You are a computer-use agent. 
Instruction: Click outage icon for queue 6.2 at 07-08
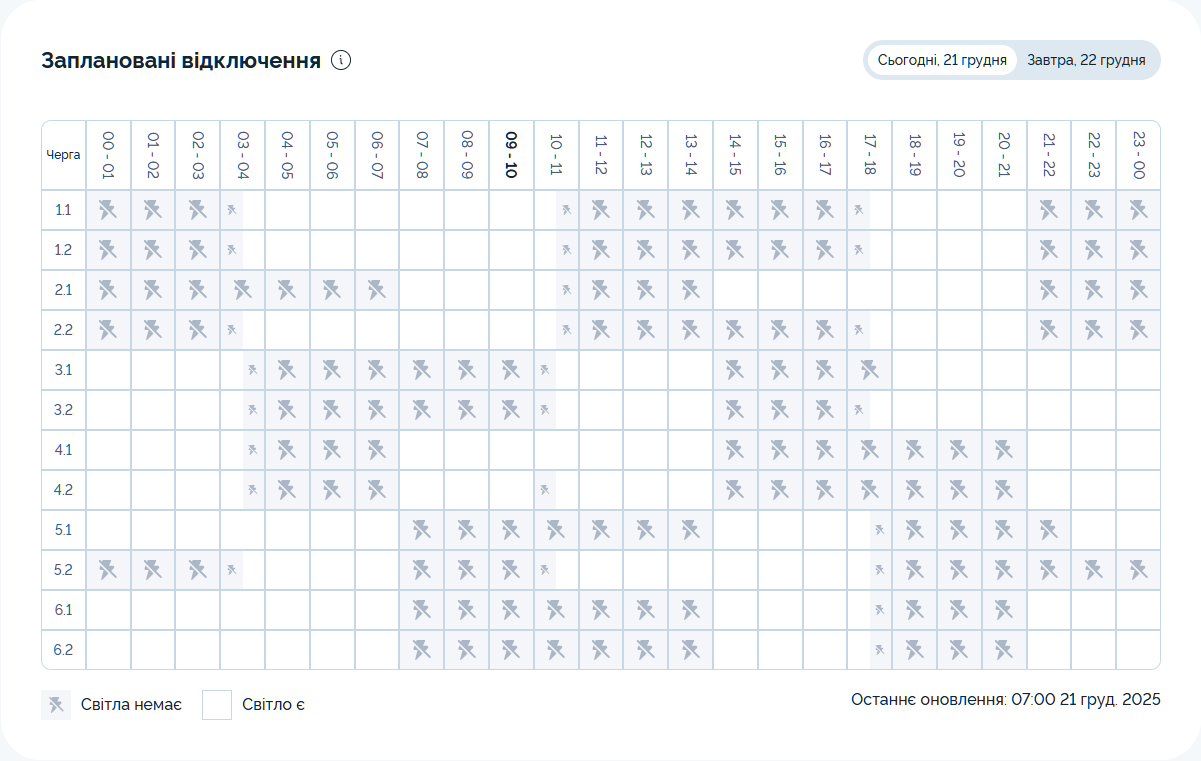[x=422, y=650]
